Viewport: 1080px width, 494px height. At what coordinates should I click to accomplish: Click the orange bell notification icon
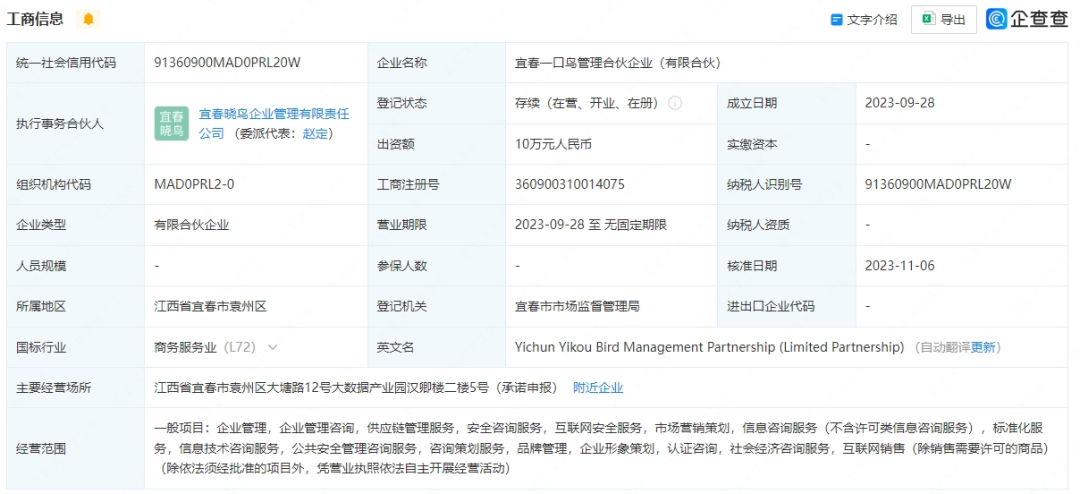tap(89, 19)
